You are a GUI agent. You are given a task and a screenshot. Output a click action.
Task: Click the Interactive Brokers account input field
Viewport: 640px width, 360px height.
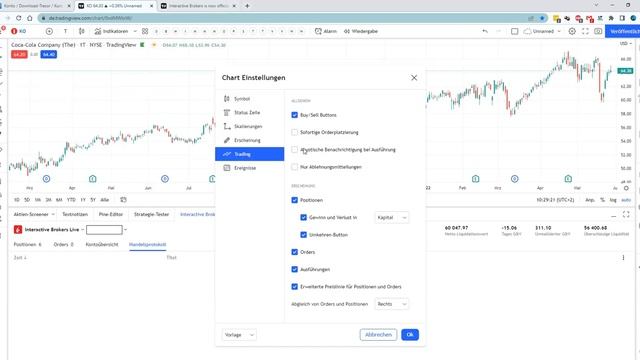pos(104,230)
